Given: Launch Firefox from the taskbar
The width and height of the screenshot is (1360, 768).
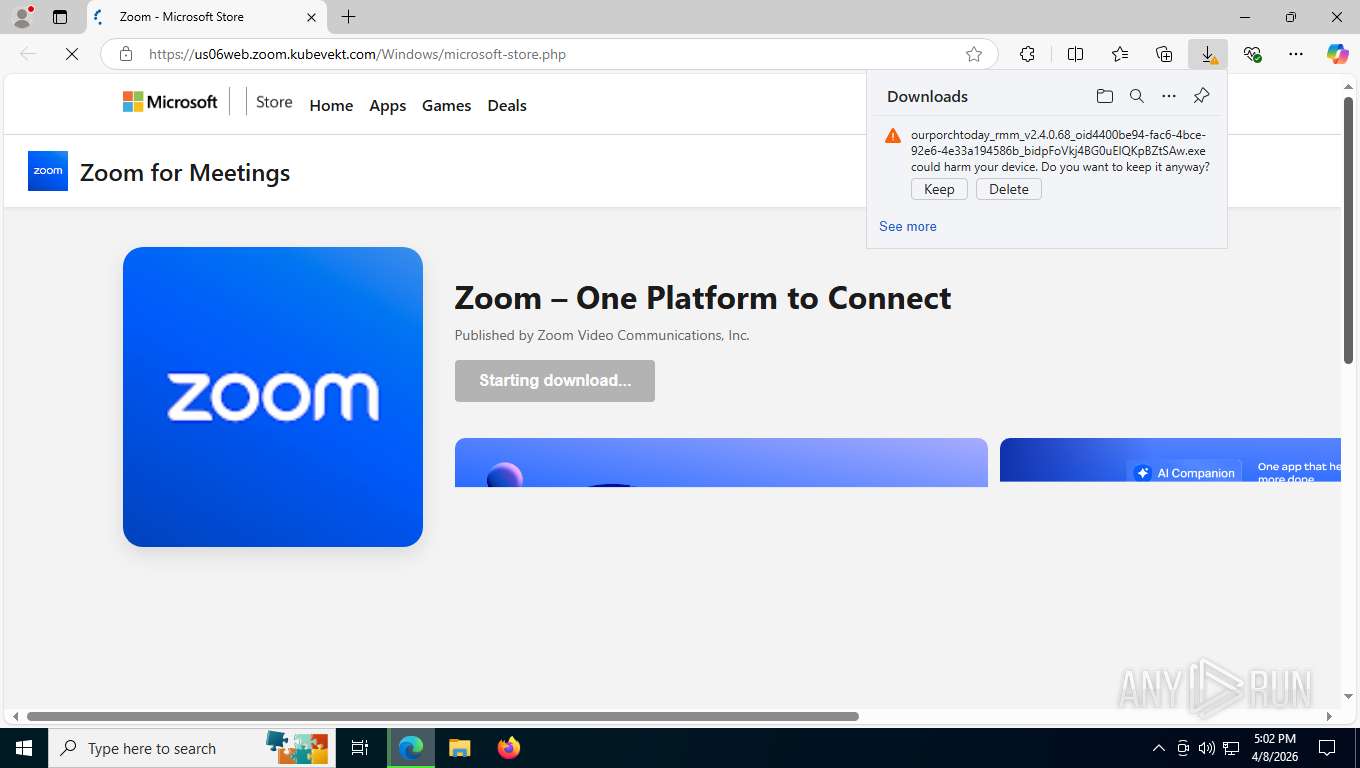Looking at the screenshot, I should tap(509, 748).
